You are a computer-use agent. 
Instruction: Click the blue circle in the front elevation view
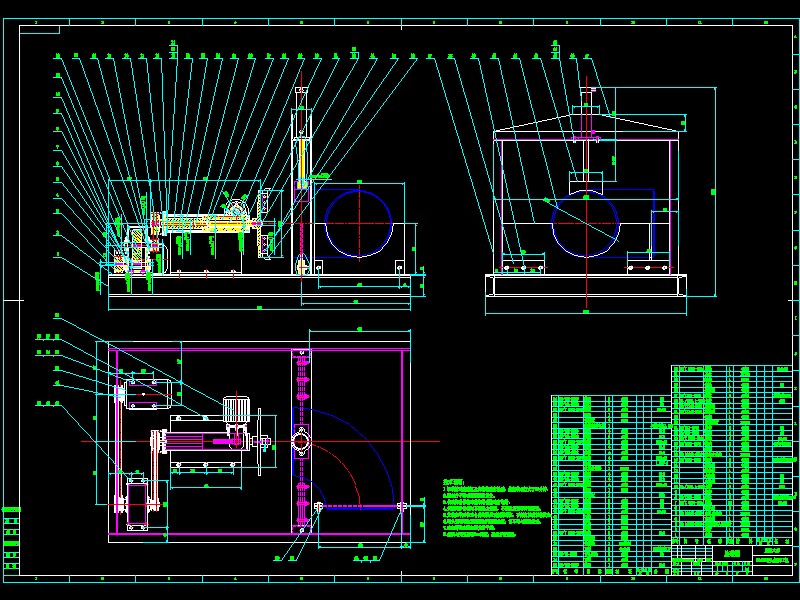click(x=359, y=222)
